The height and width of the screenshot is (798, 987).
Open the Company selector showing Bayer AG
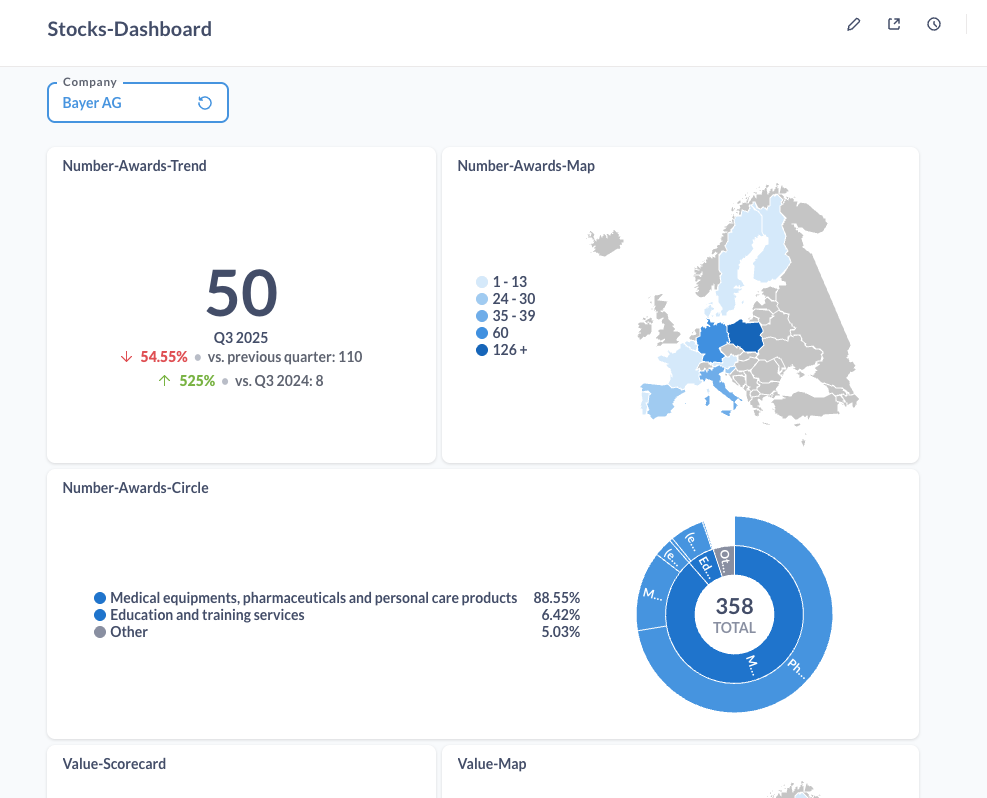pyautogui.click(x=120, y=102)
